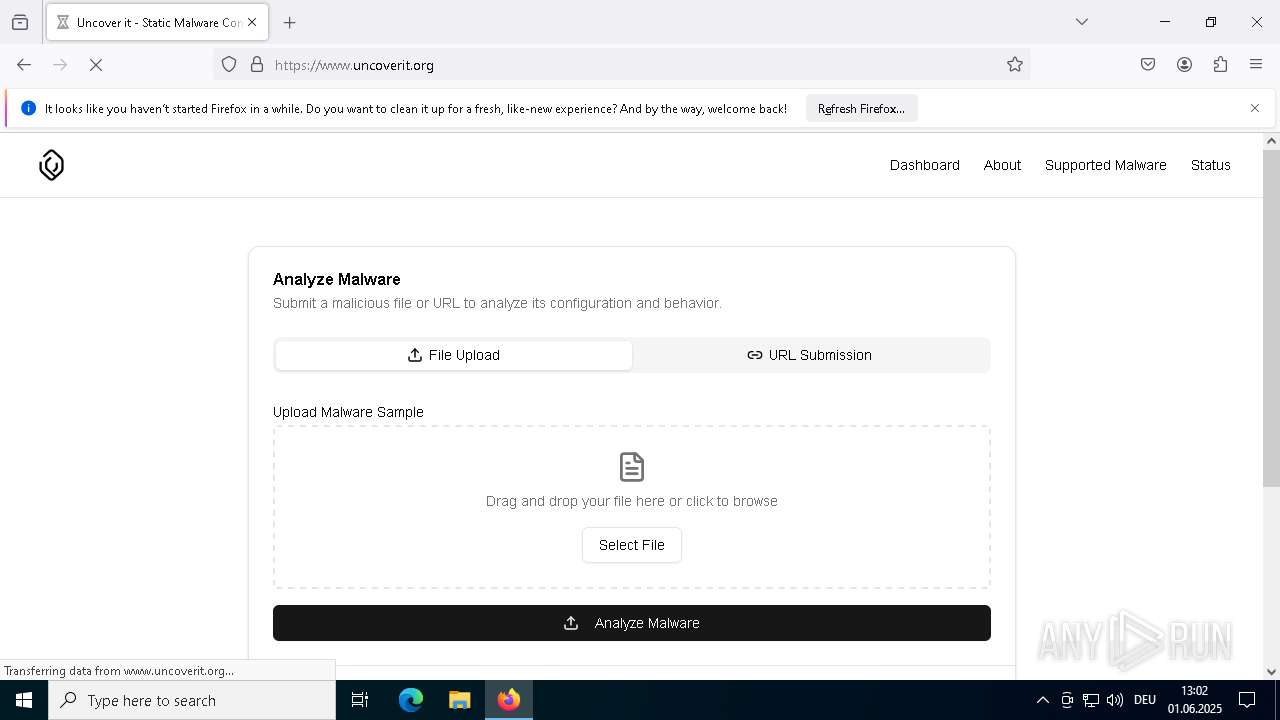Click the Select File button

[632, 545]
